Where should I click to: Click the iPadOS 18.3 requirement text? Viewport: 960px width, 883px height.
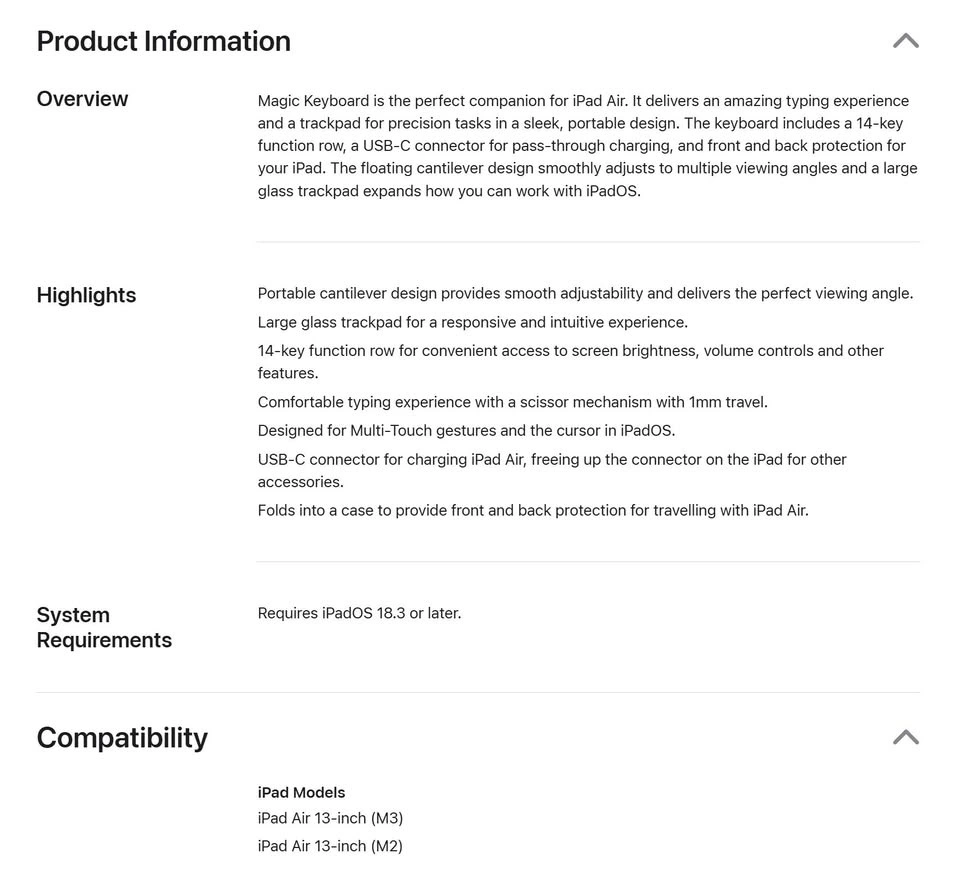pos(359,613)
